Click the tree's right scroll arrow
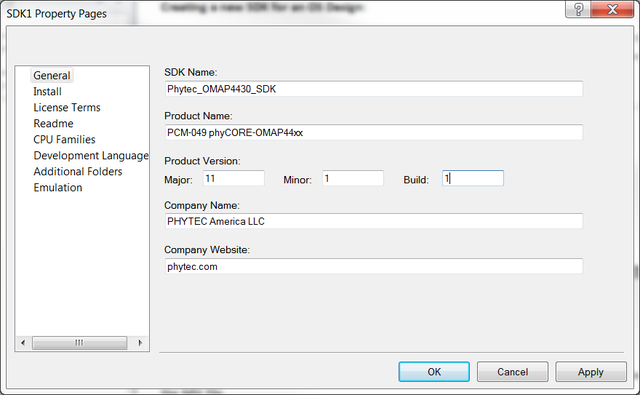This screenshot has height=395, width=640. (140, 343)
